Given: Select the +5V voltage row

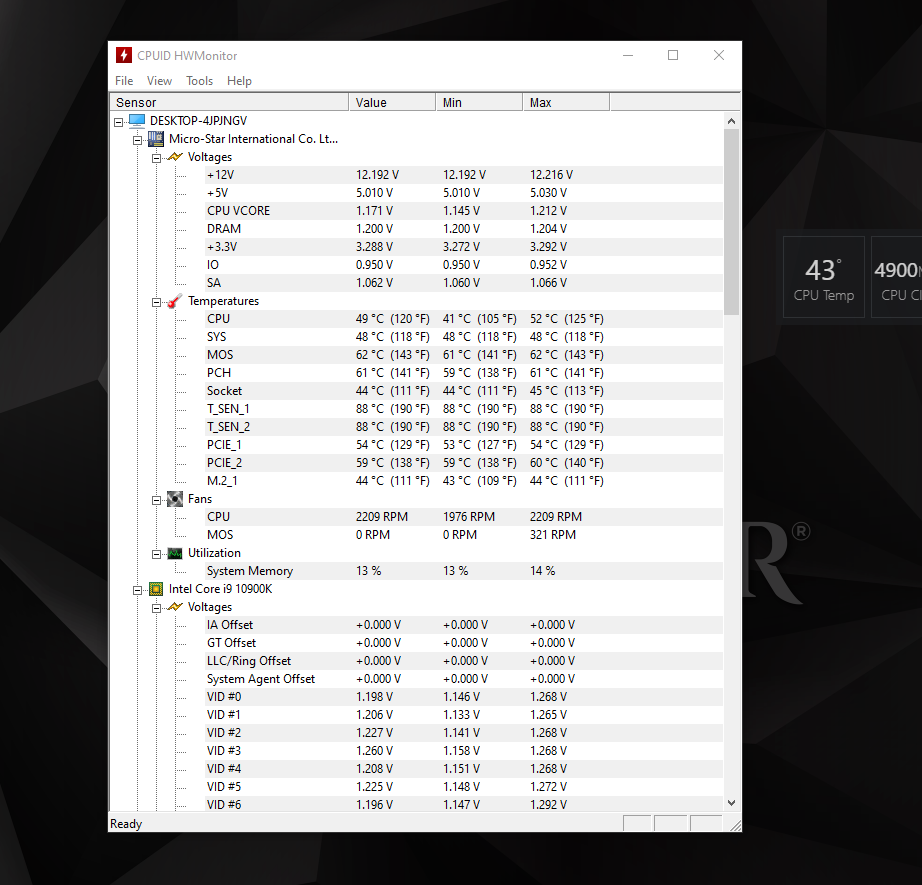Looking at the screenshot, I should click(x=463, y=193).
